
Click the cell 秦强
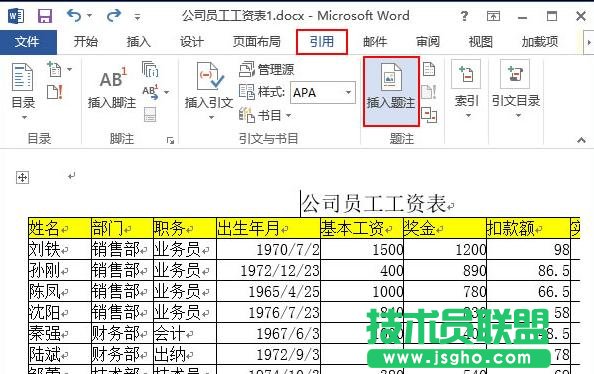click(60, 333)
